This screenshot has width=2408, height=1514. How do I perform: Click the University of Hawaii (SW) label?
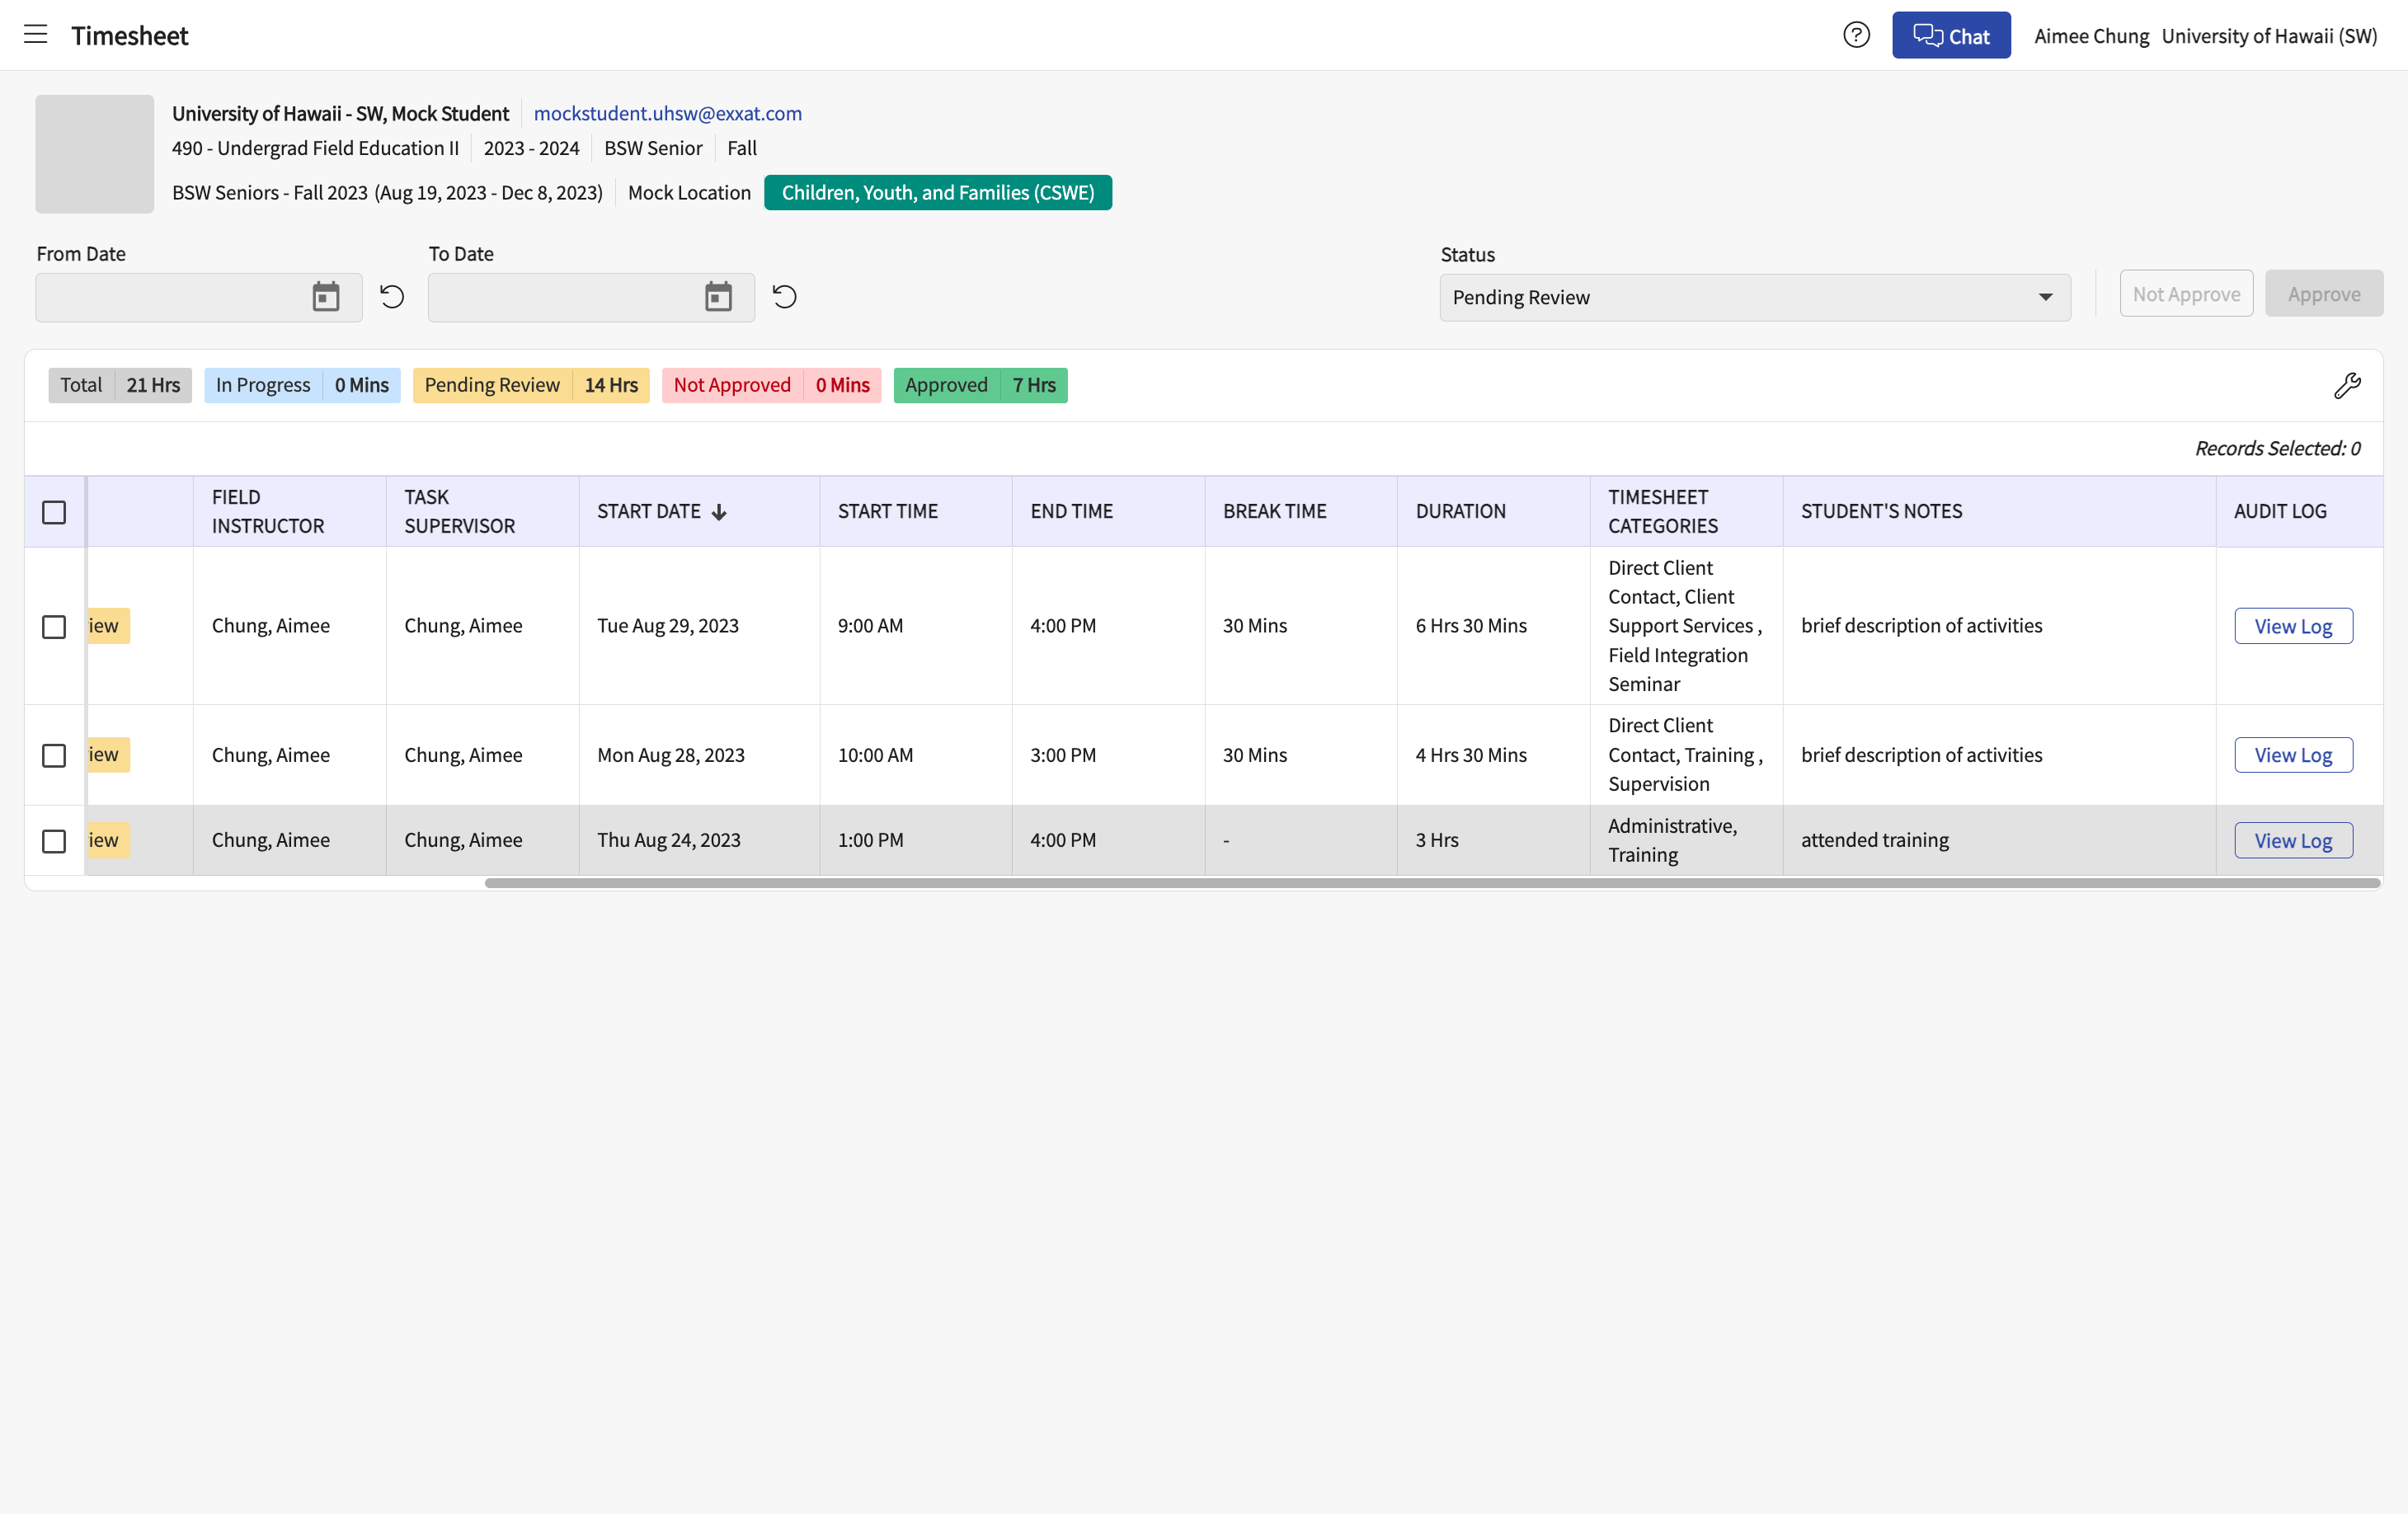click(x=2269, y=36)
